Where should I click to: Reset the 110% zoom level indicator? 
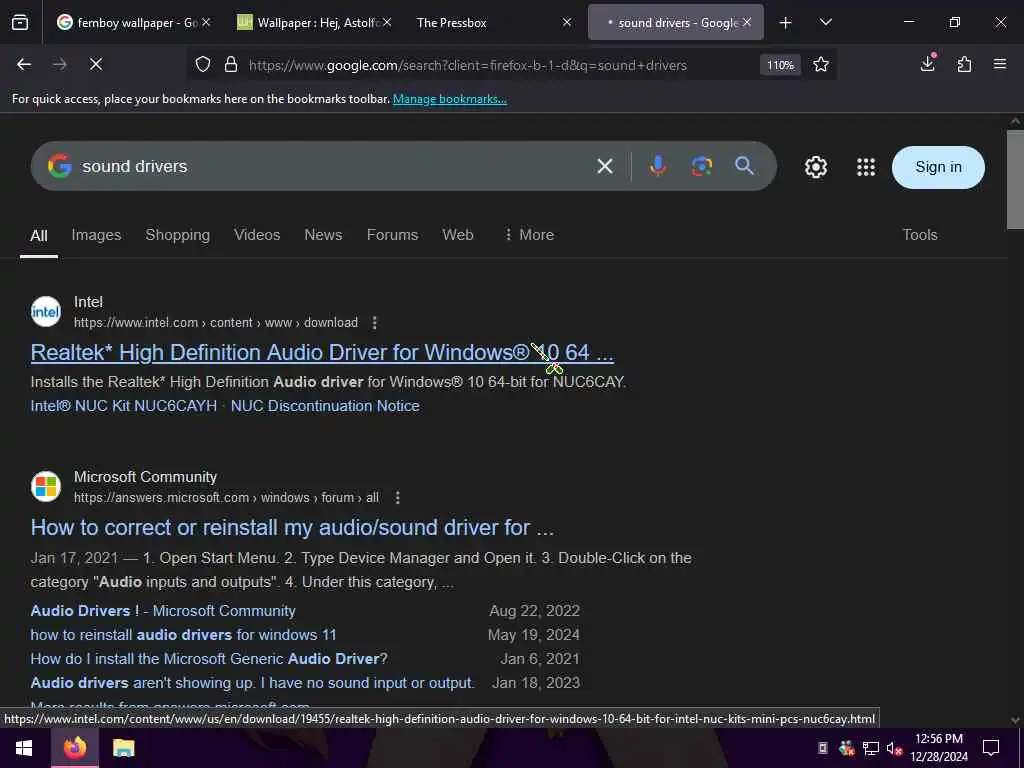[780, 65]
